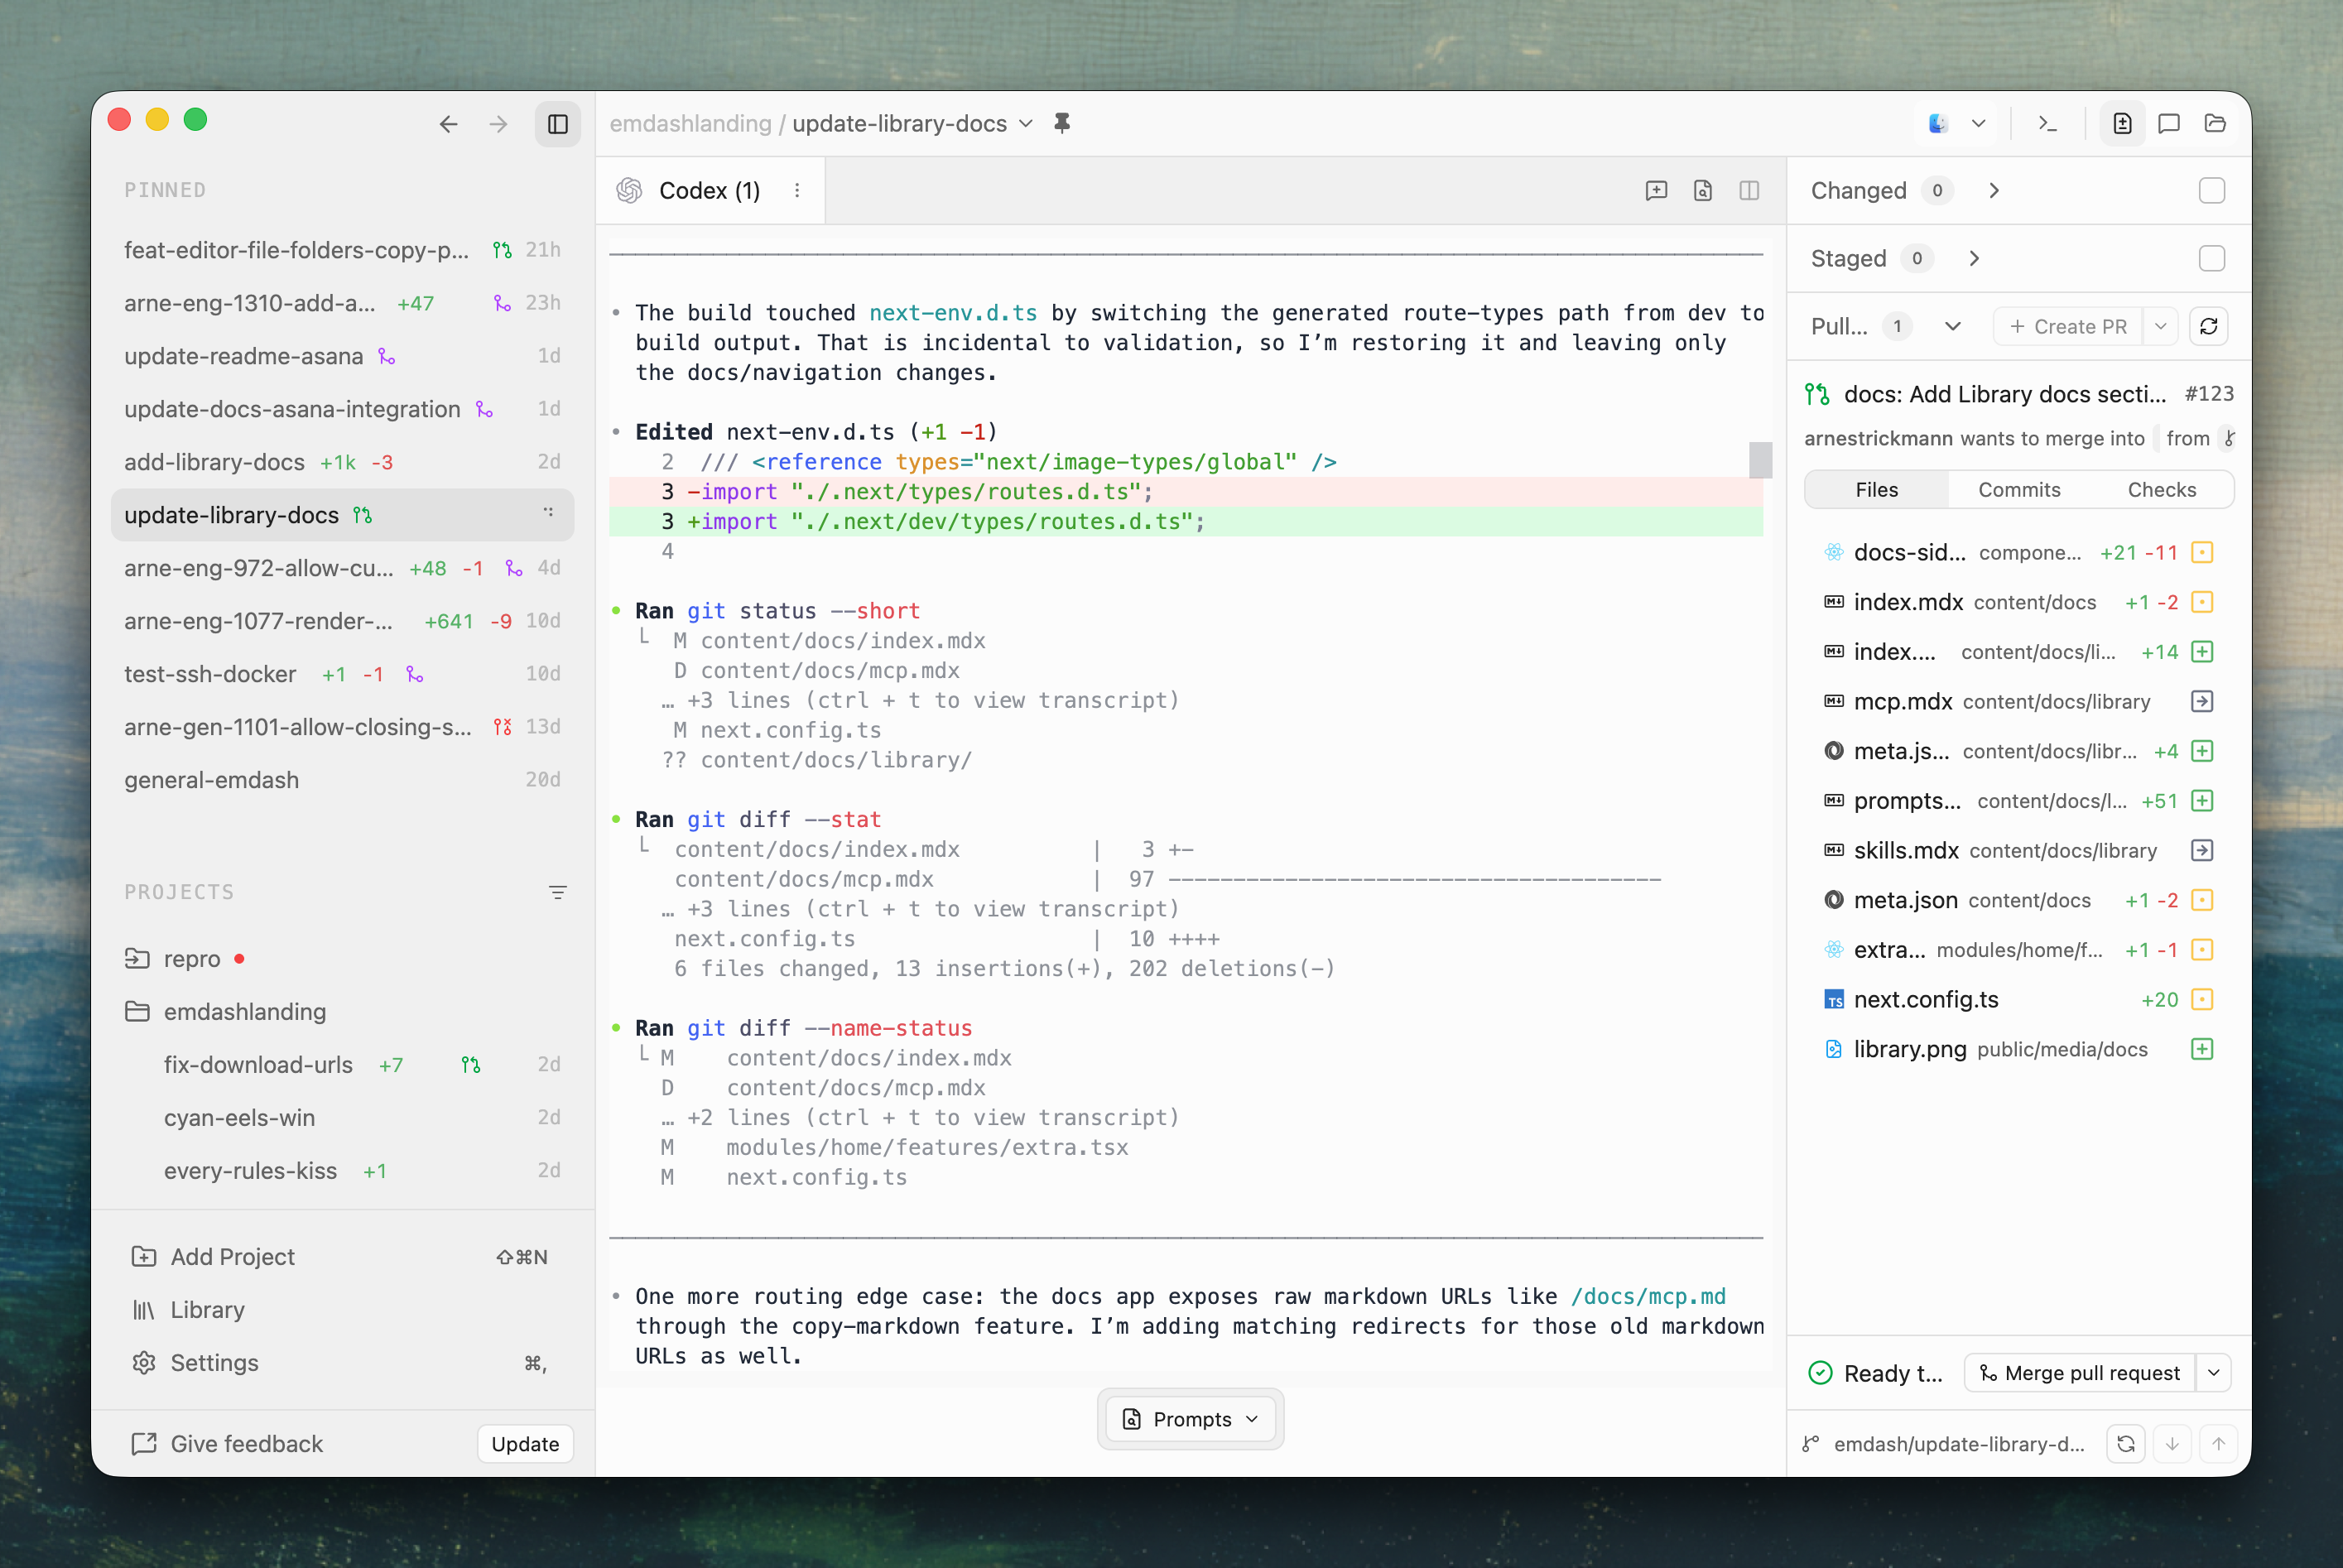Screen dimensions: 2343x1568
Task: Switch to the Commits tab
Action: (x=2019, y=490)
